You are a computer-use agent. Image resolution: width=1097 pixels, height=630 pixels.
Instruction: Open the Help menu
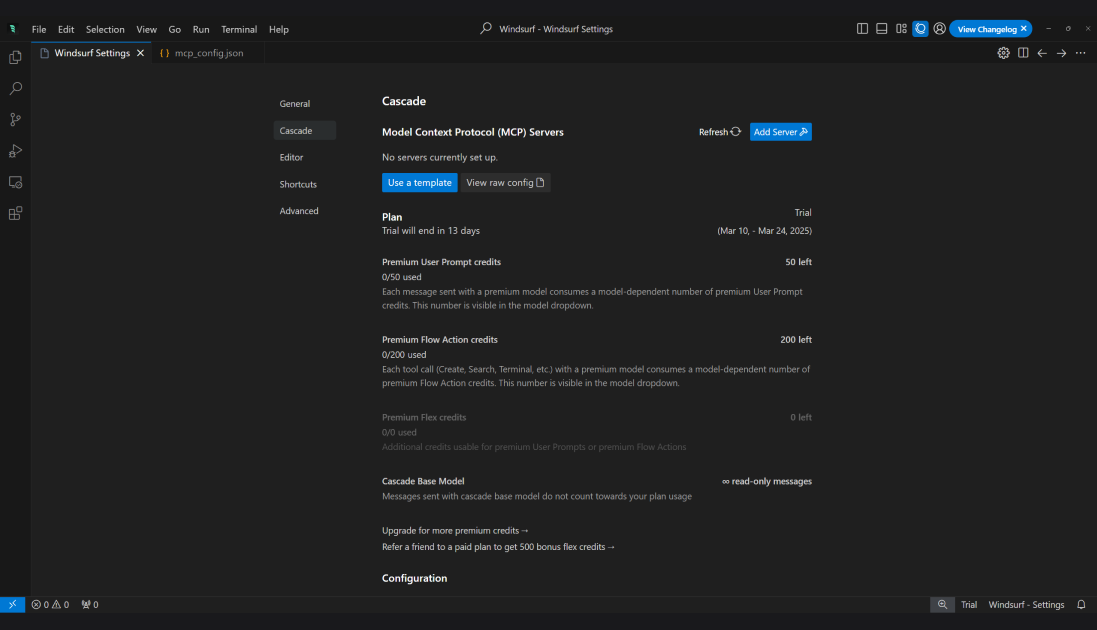278,29
